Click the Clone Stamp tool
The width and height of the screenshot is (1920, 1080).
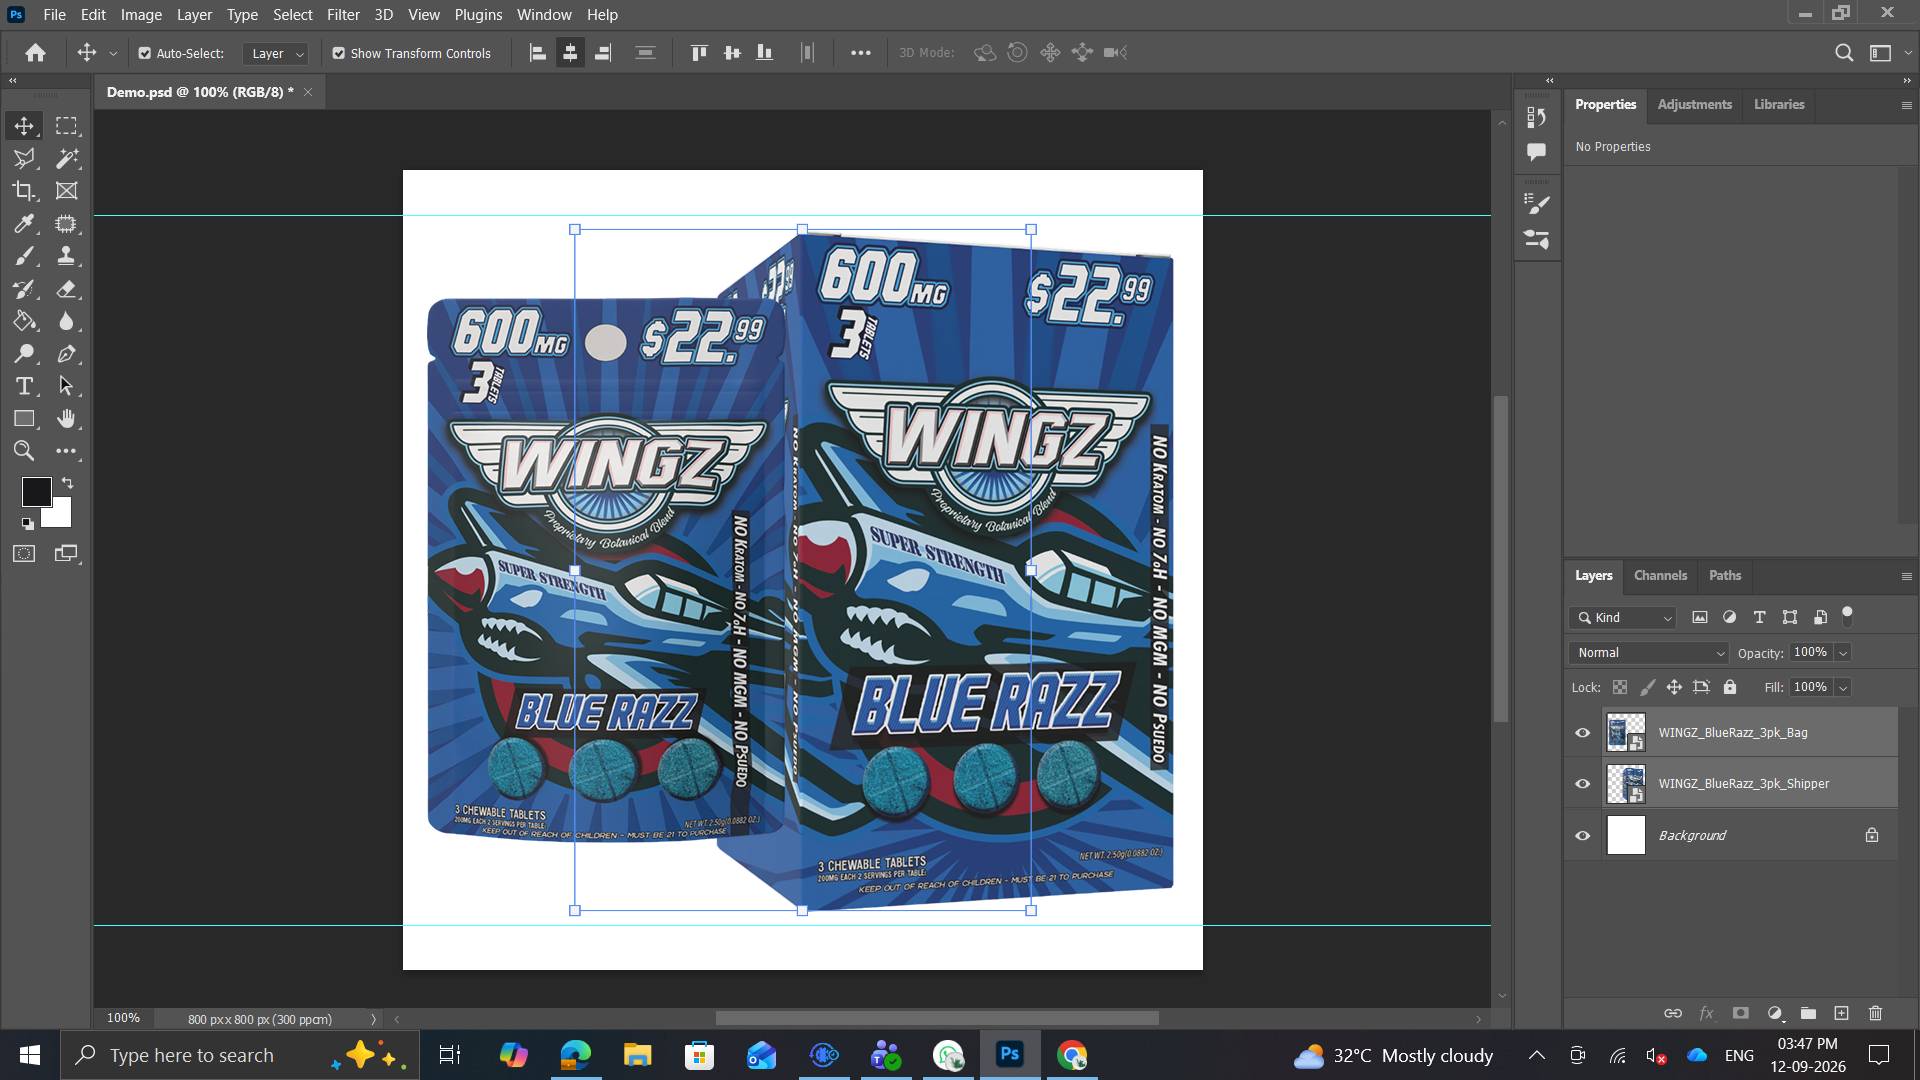(67, 256)
